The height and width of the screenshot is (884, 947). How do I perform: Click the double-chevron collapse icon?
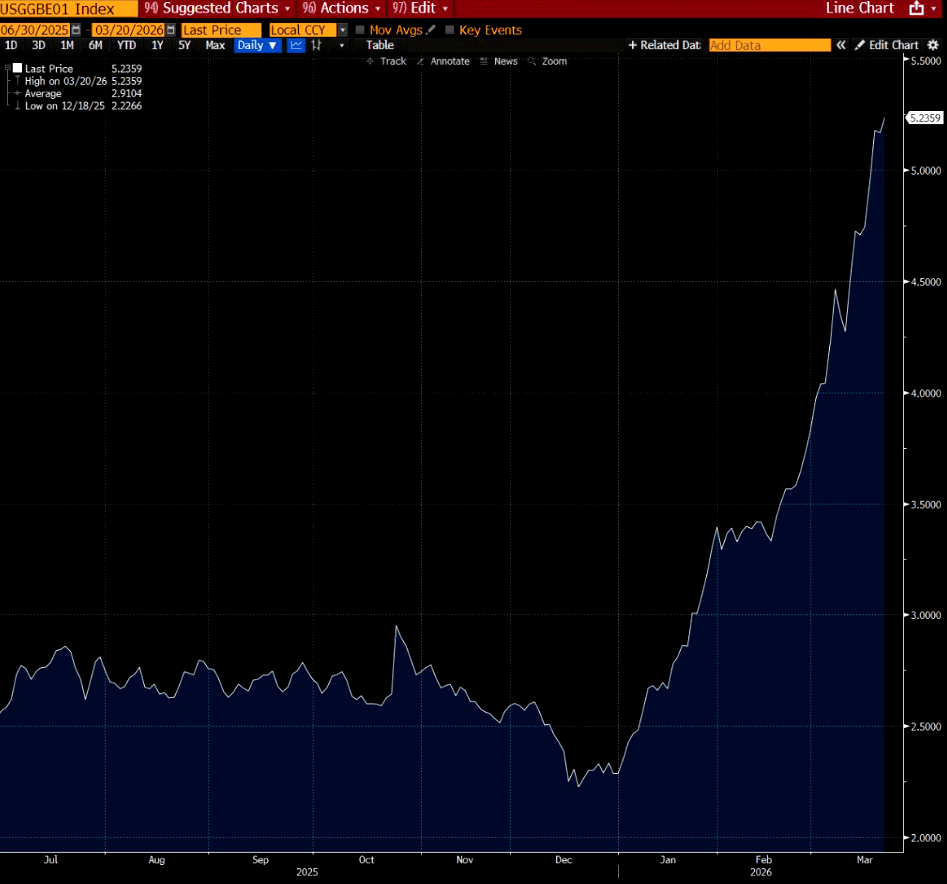tap(842, 45)
